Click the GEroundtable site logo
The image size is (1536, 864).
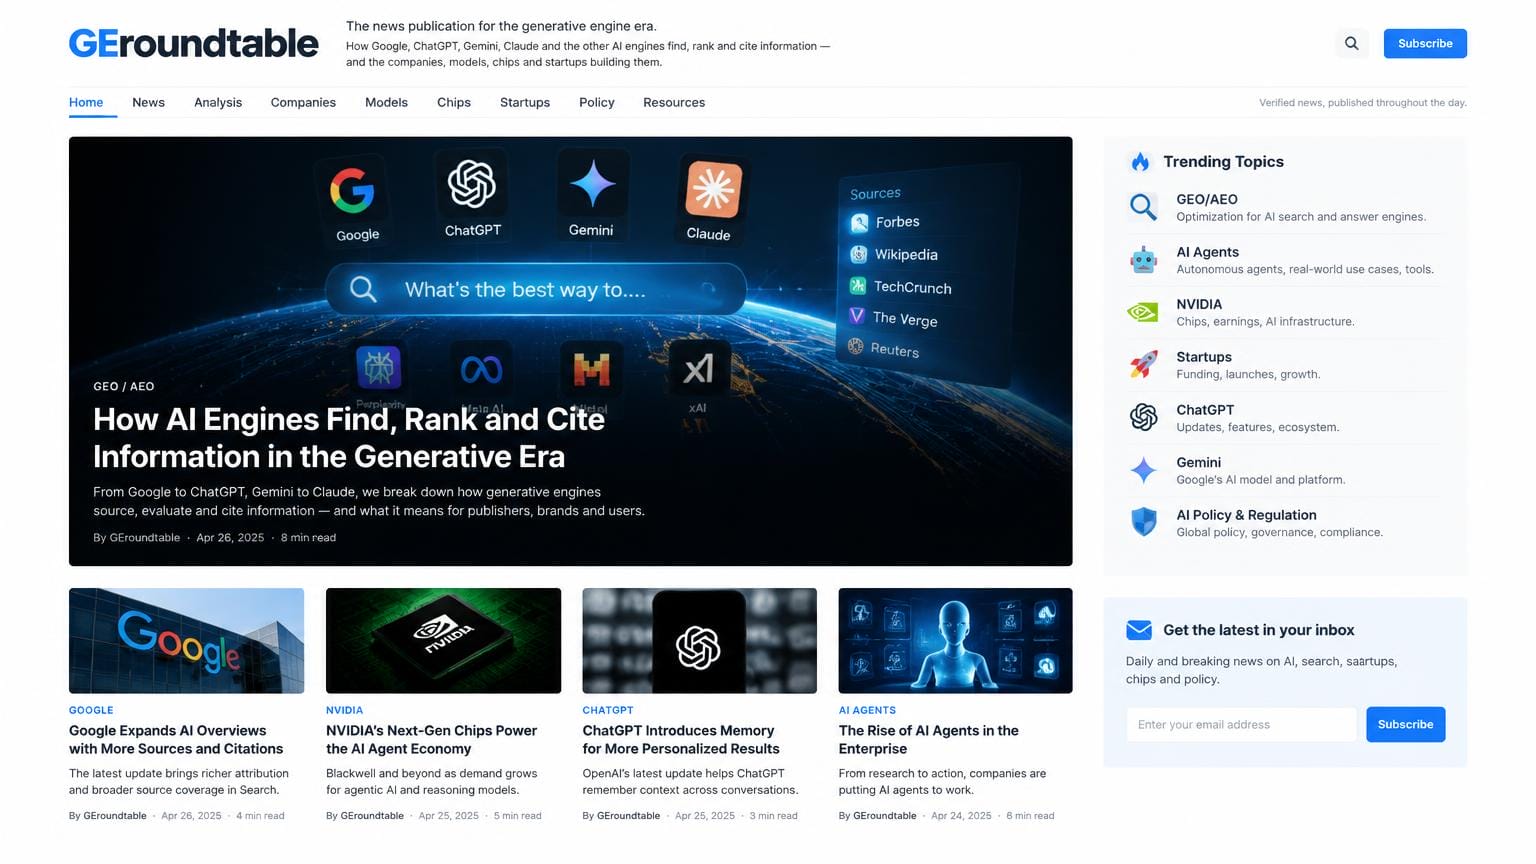[194, 43]
